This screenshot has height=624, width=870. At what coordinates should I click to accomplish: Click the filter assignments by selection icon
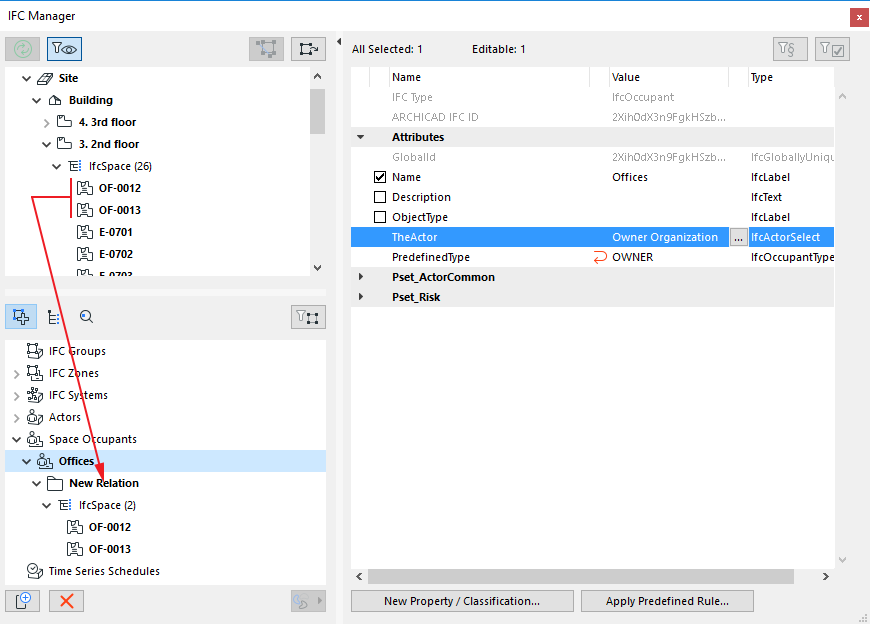308,317
